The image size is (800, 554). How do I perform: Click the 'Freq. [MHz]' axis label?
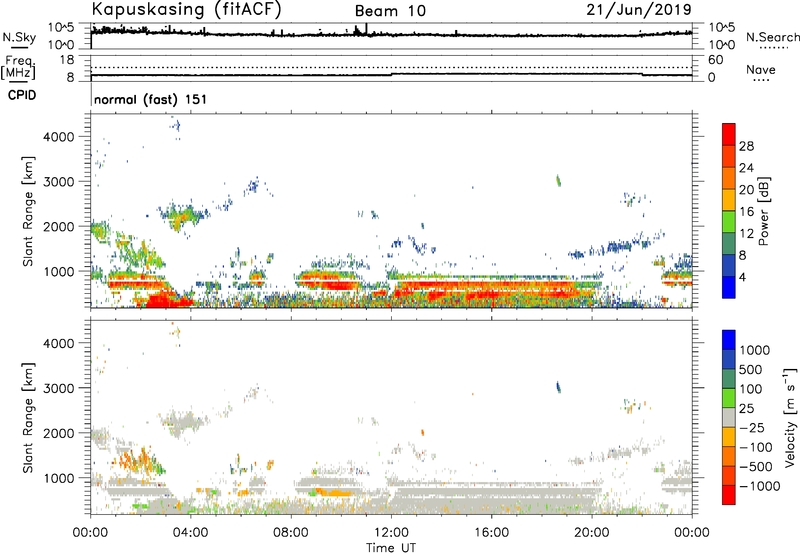pos(18,68)
